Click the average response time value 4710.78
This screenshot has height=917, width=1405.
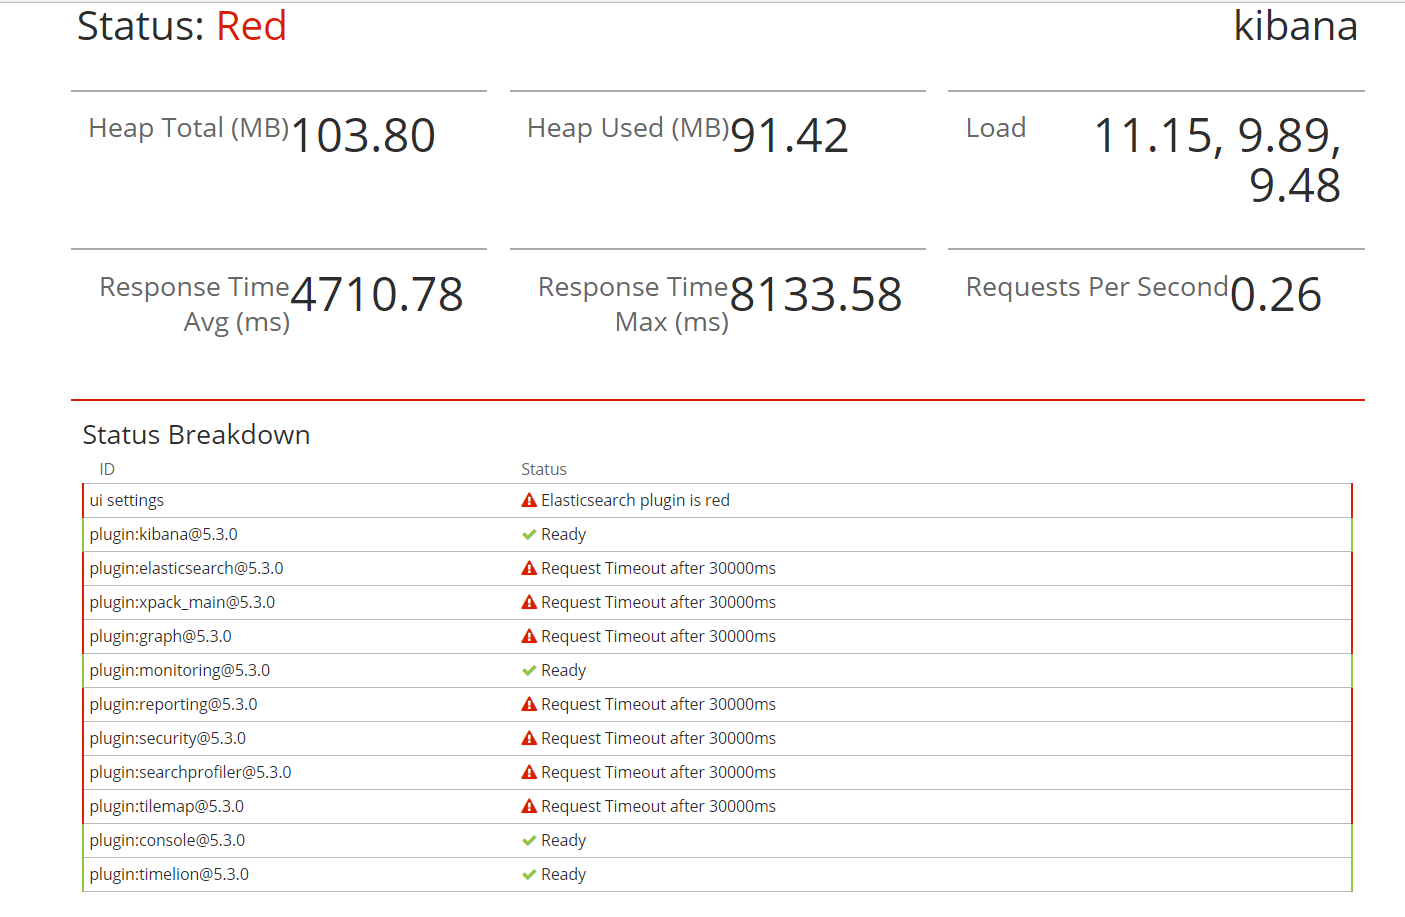pyautogui.click(x=377, y=294)
